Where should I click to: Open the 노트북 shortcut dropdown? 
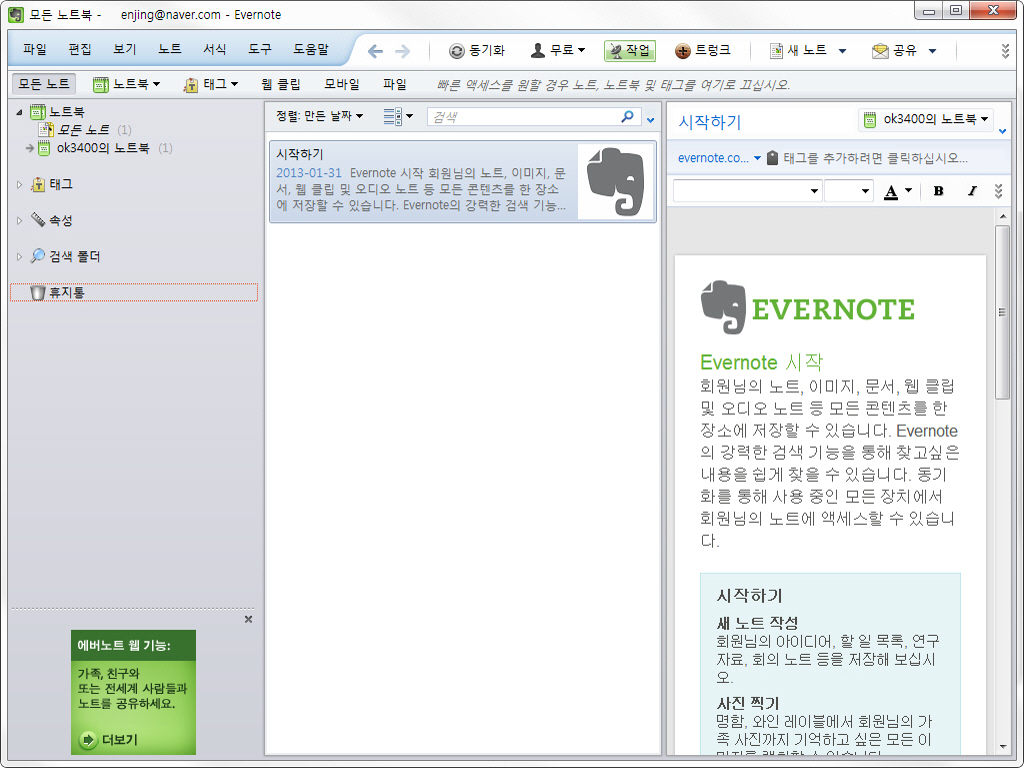[126, 84]
